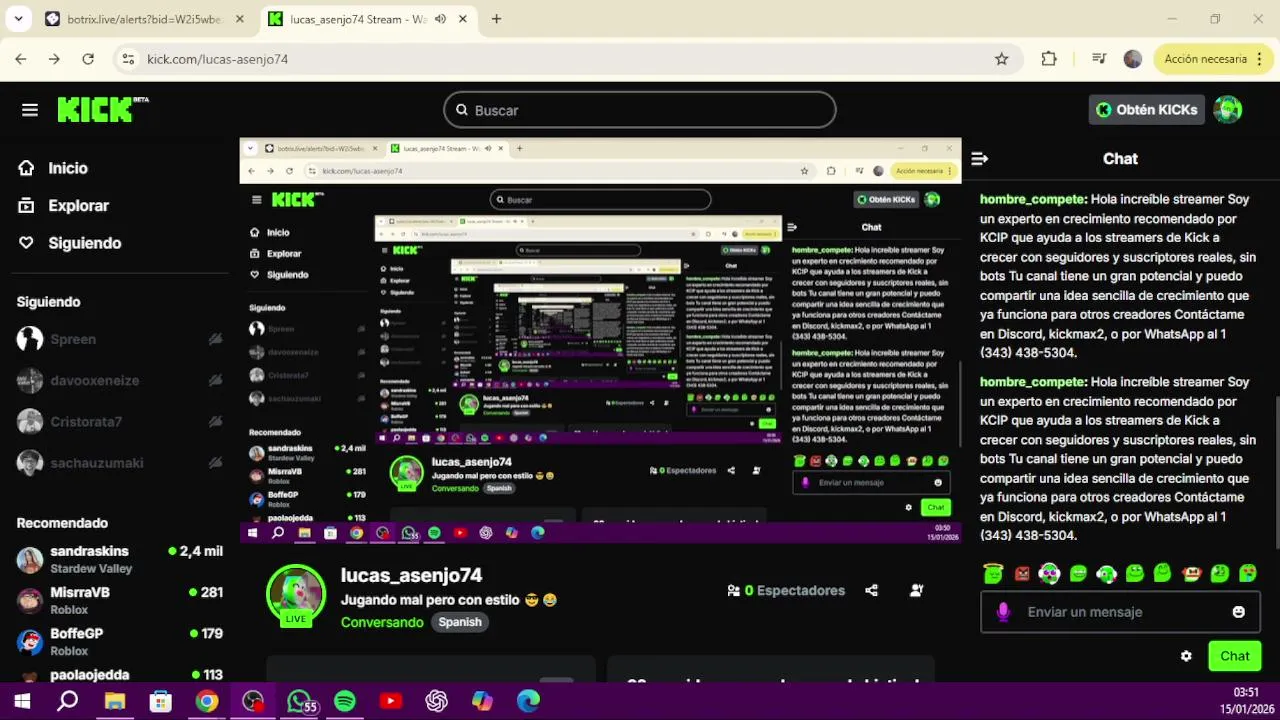The image size is (1280, 720).
Task: Open davooxeneize followed channel
Action: tap(94, 380)
